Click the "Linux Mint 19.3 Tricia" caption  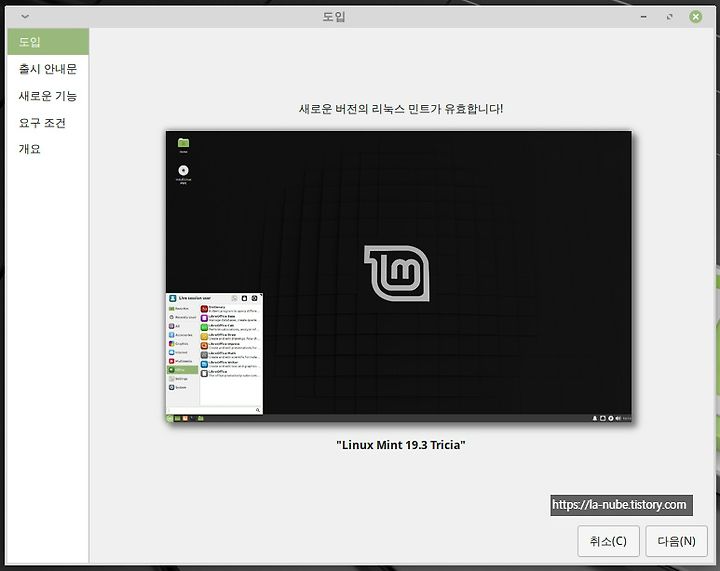point(400,445)
